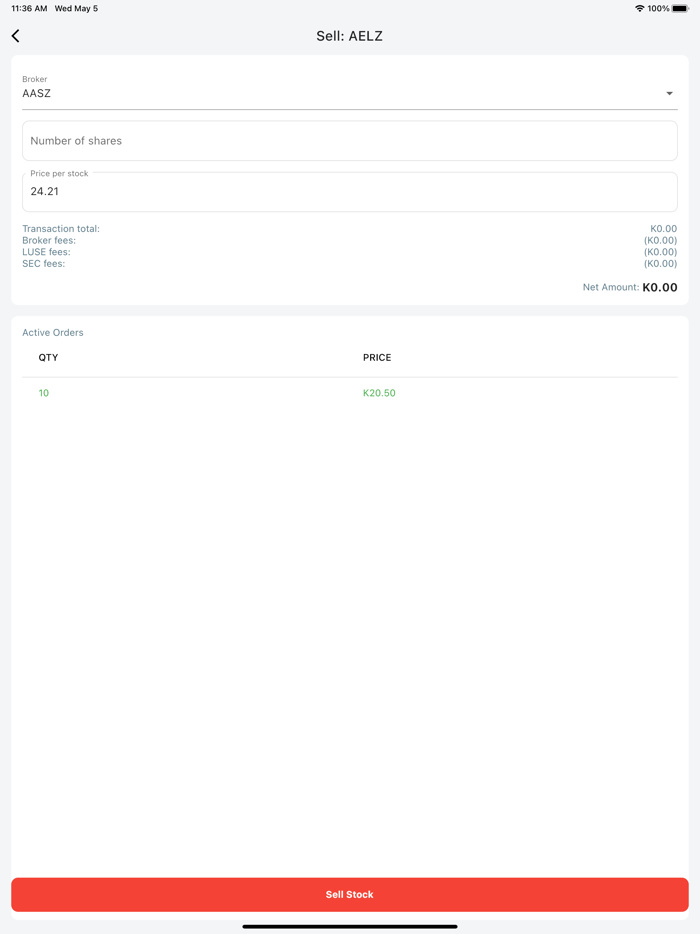Tap the red Sell Stock button
The image size is (700, 934).
(350, 894)
